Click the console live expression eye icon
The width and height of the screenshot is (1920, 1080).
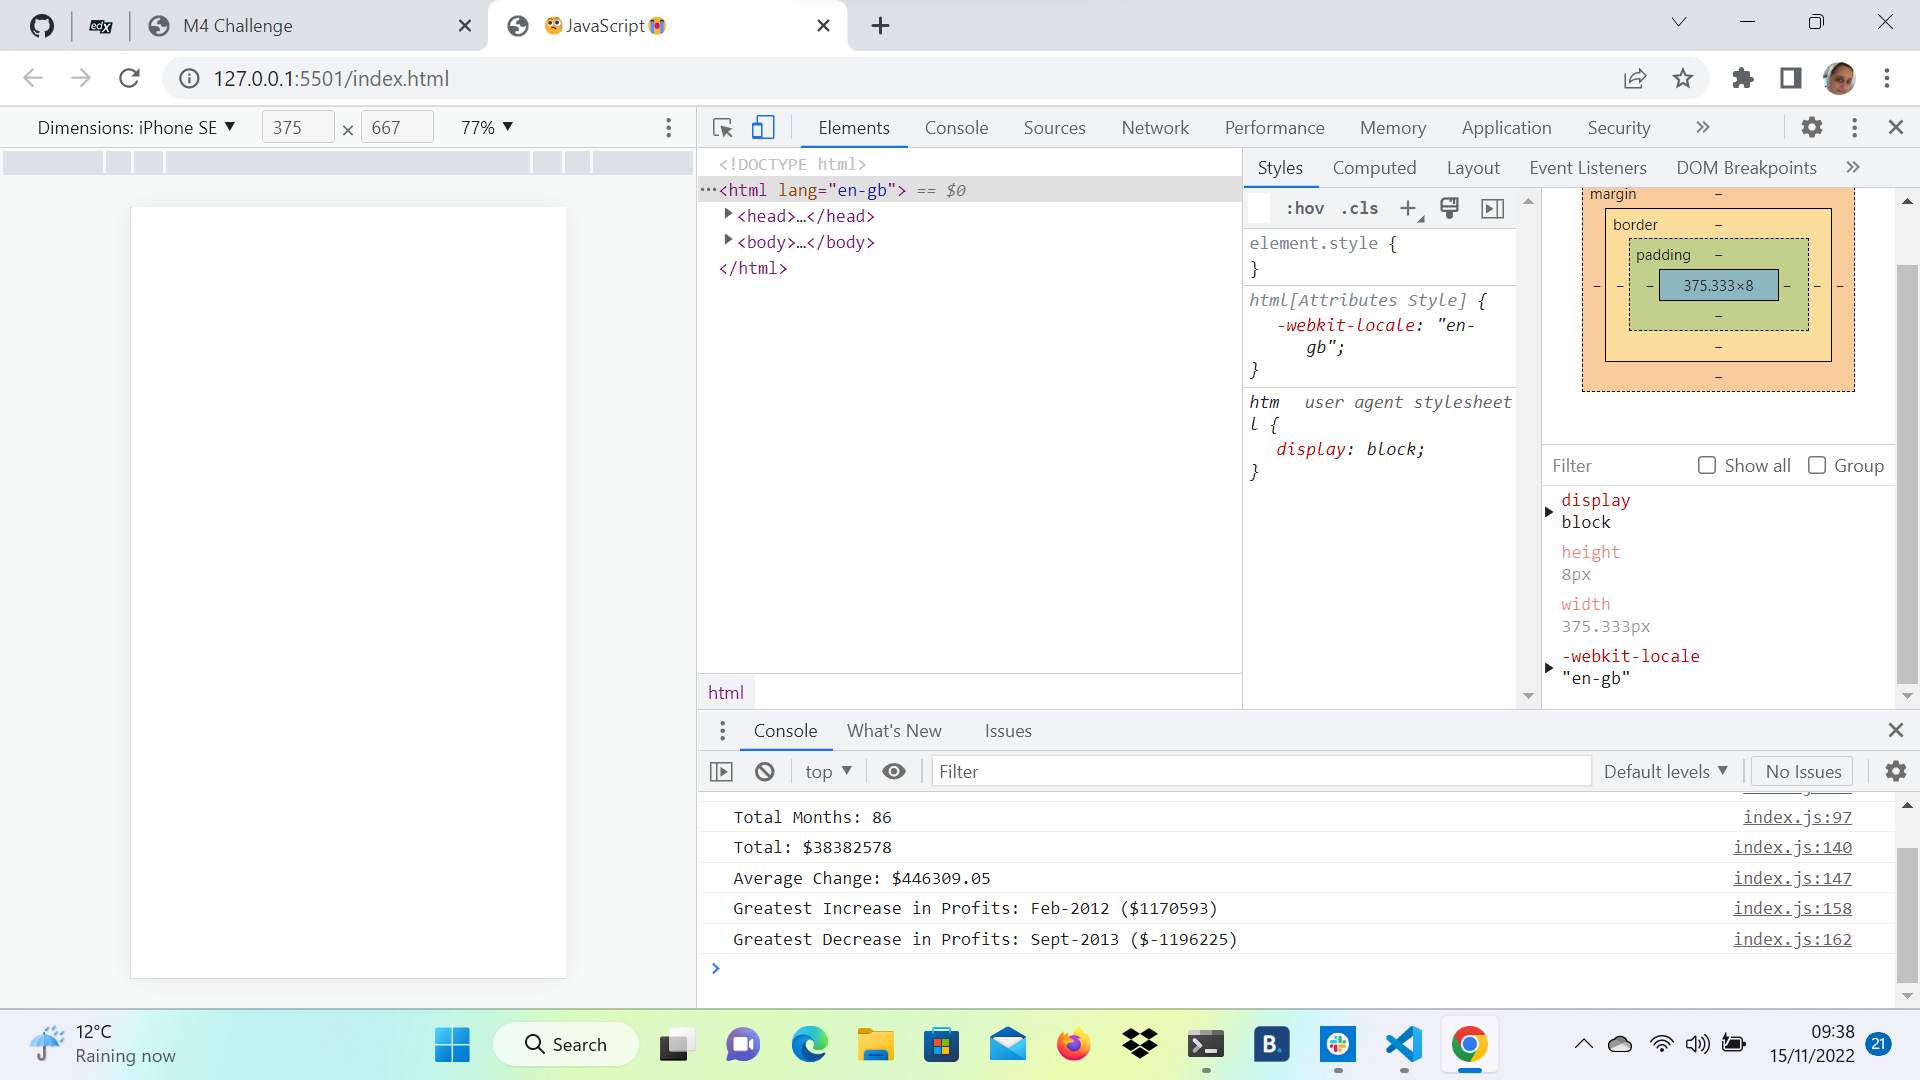(x=894, y=771)
